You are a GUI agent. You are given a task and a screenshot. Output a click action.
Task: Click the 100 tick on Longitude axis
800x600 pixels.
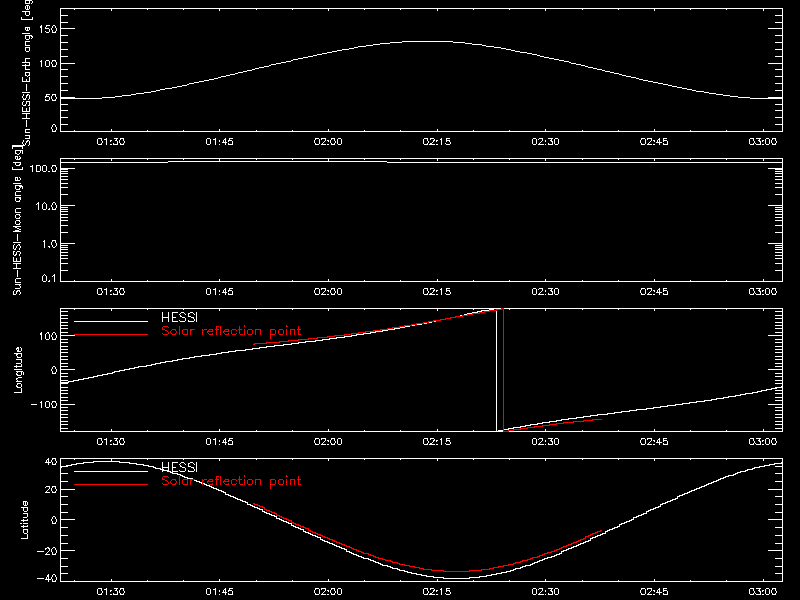pos(48,336)
